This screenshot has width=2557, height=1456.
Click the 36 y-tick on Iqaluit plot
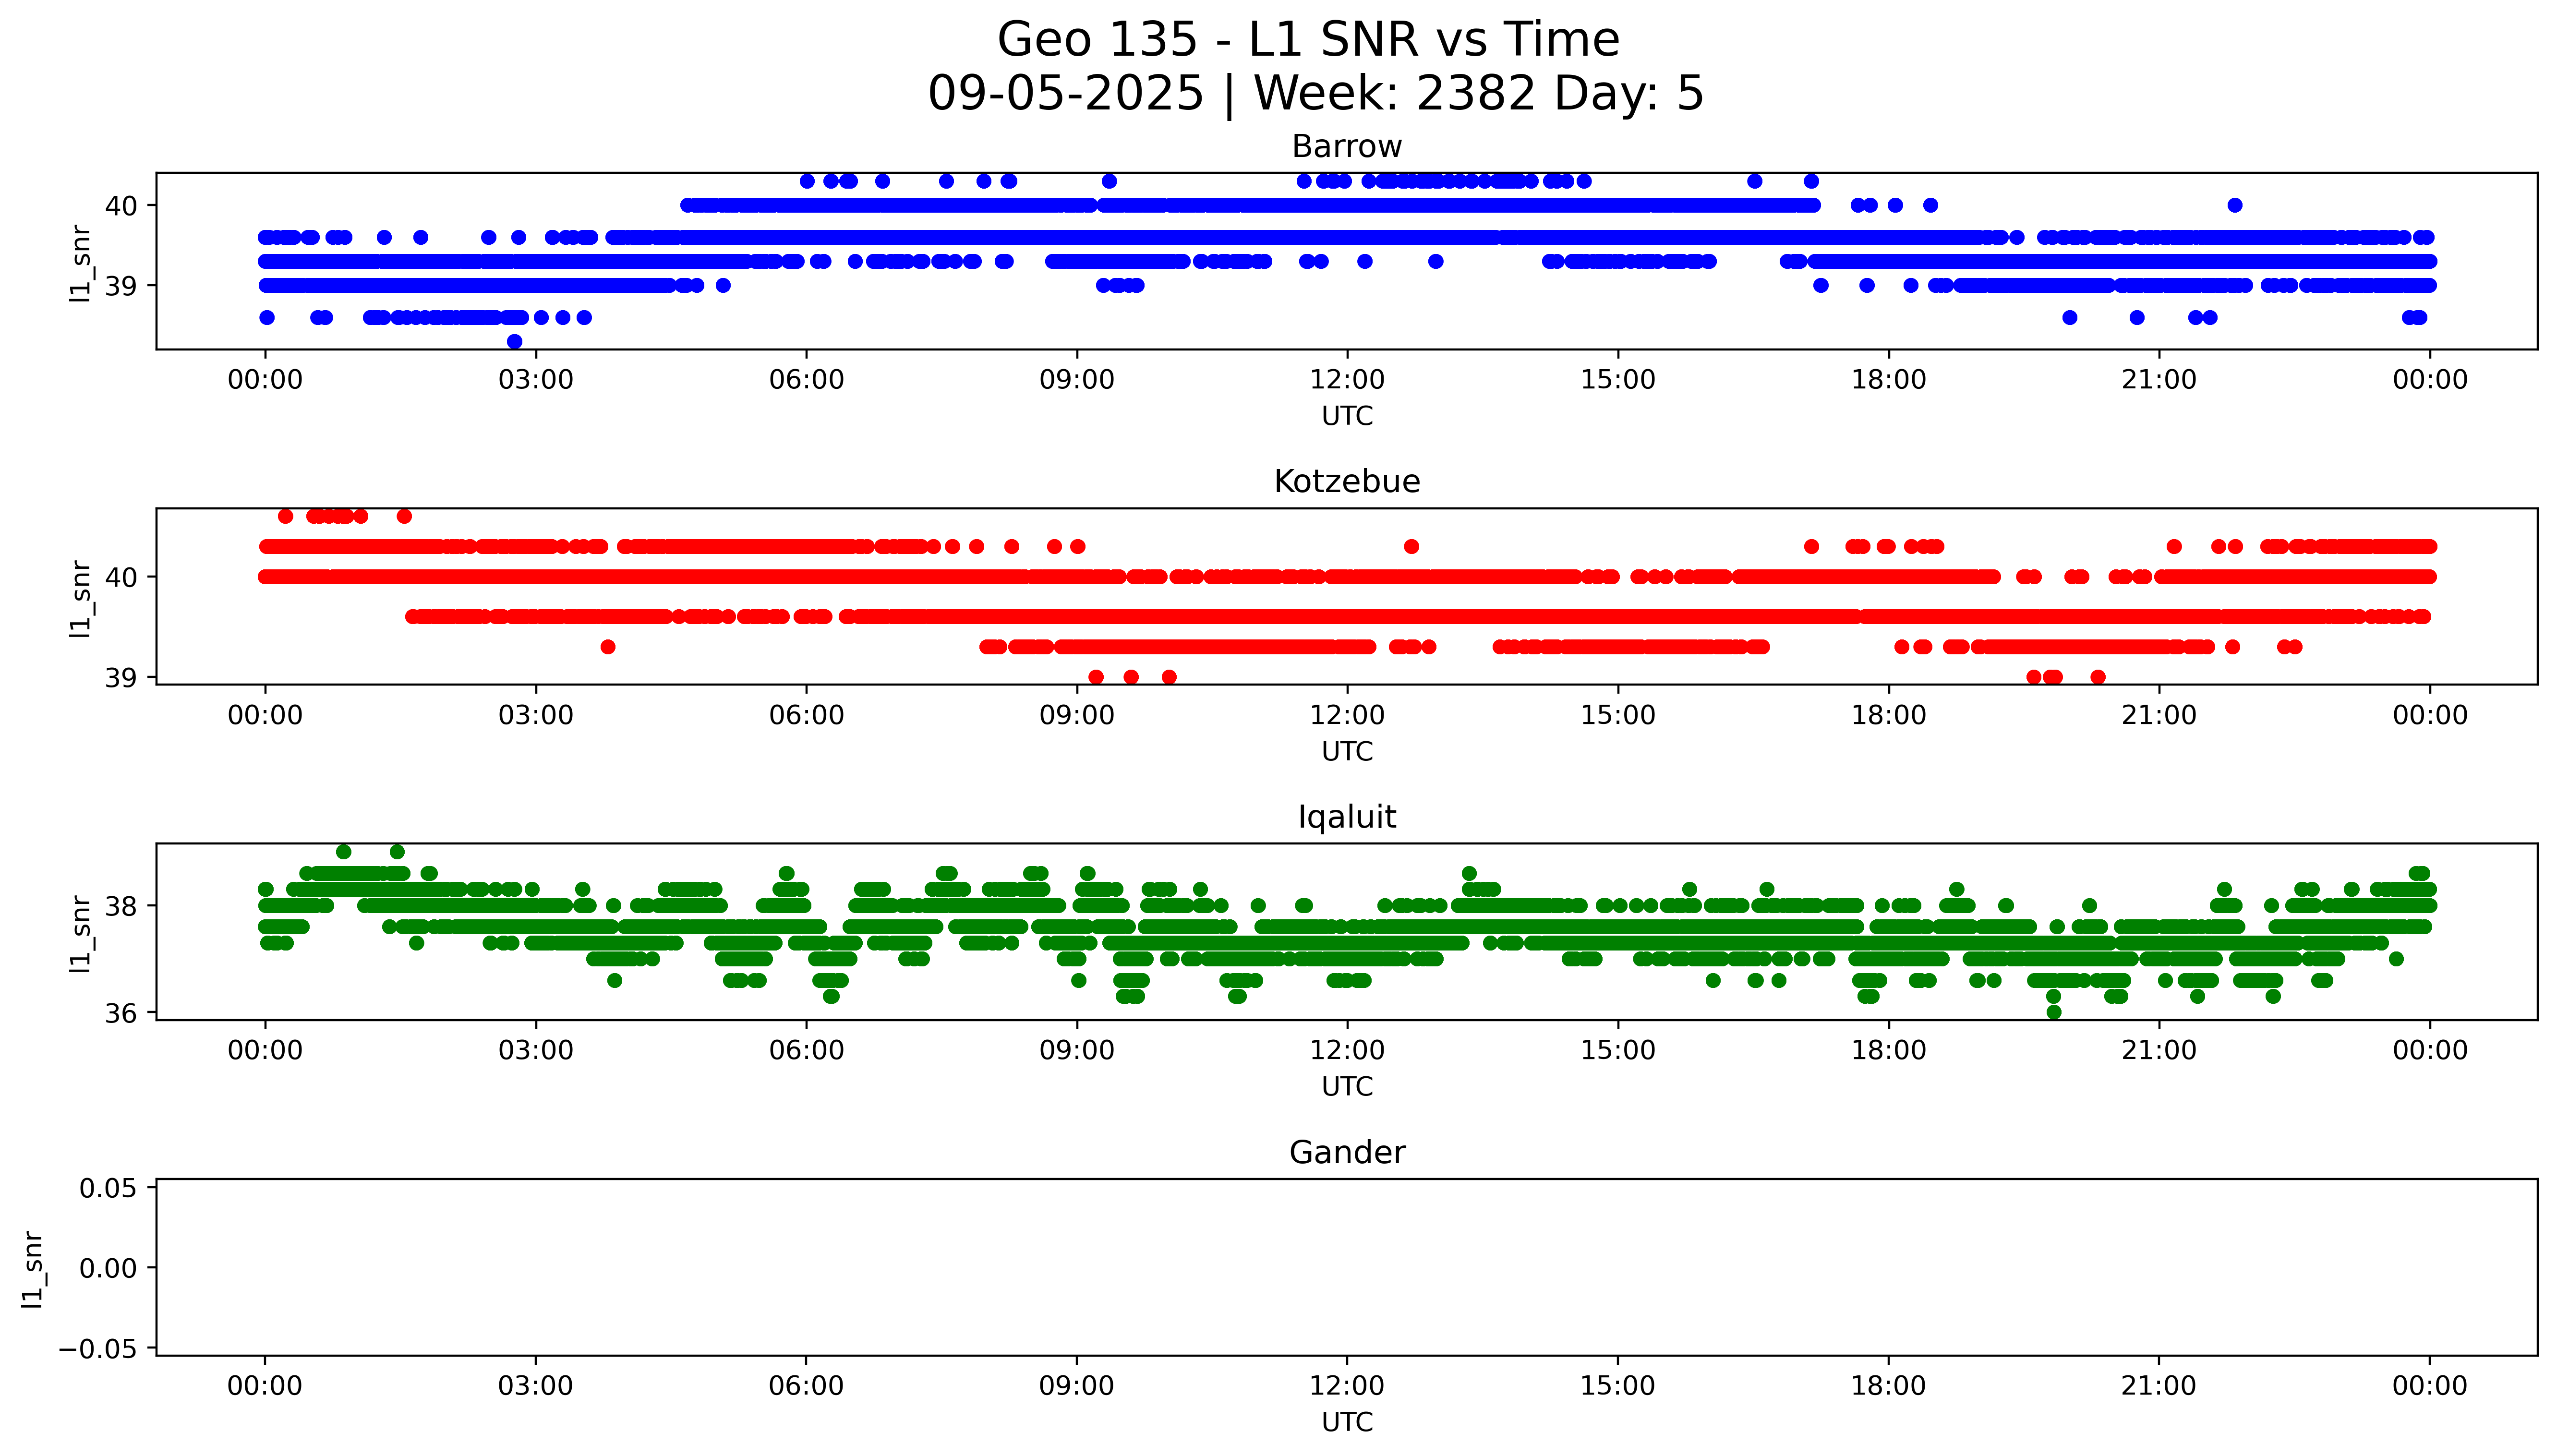[121, 1013]
